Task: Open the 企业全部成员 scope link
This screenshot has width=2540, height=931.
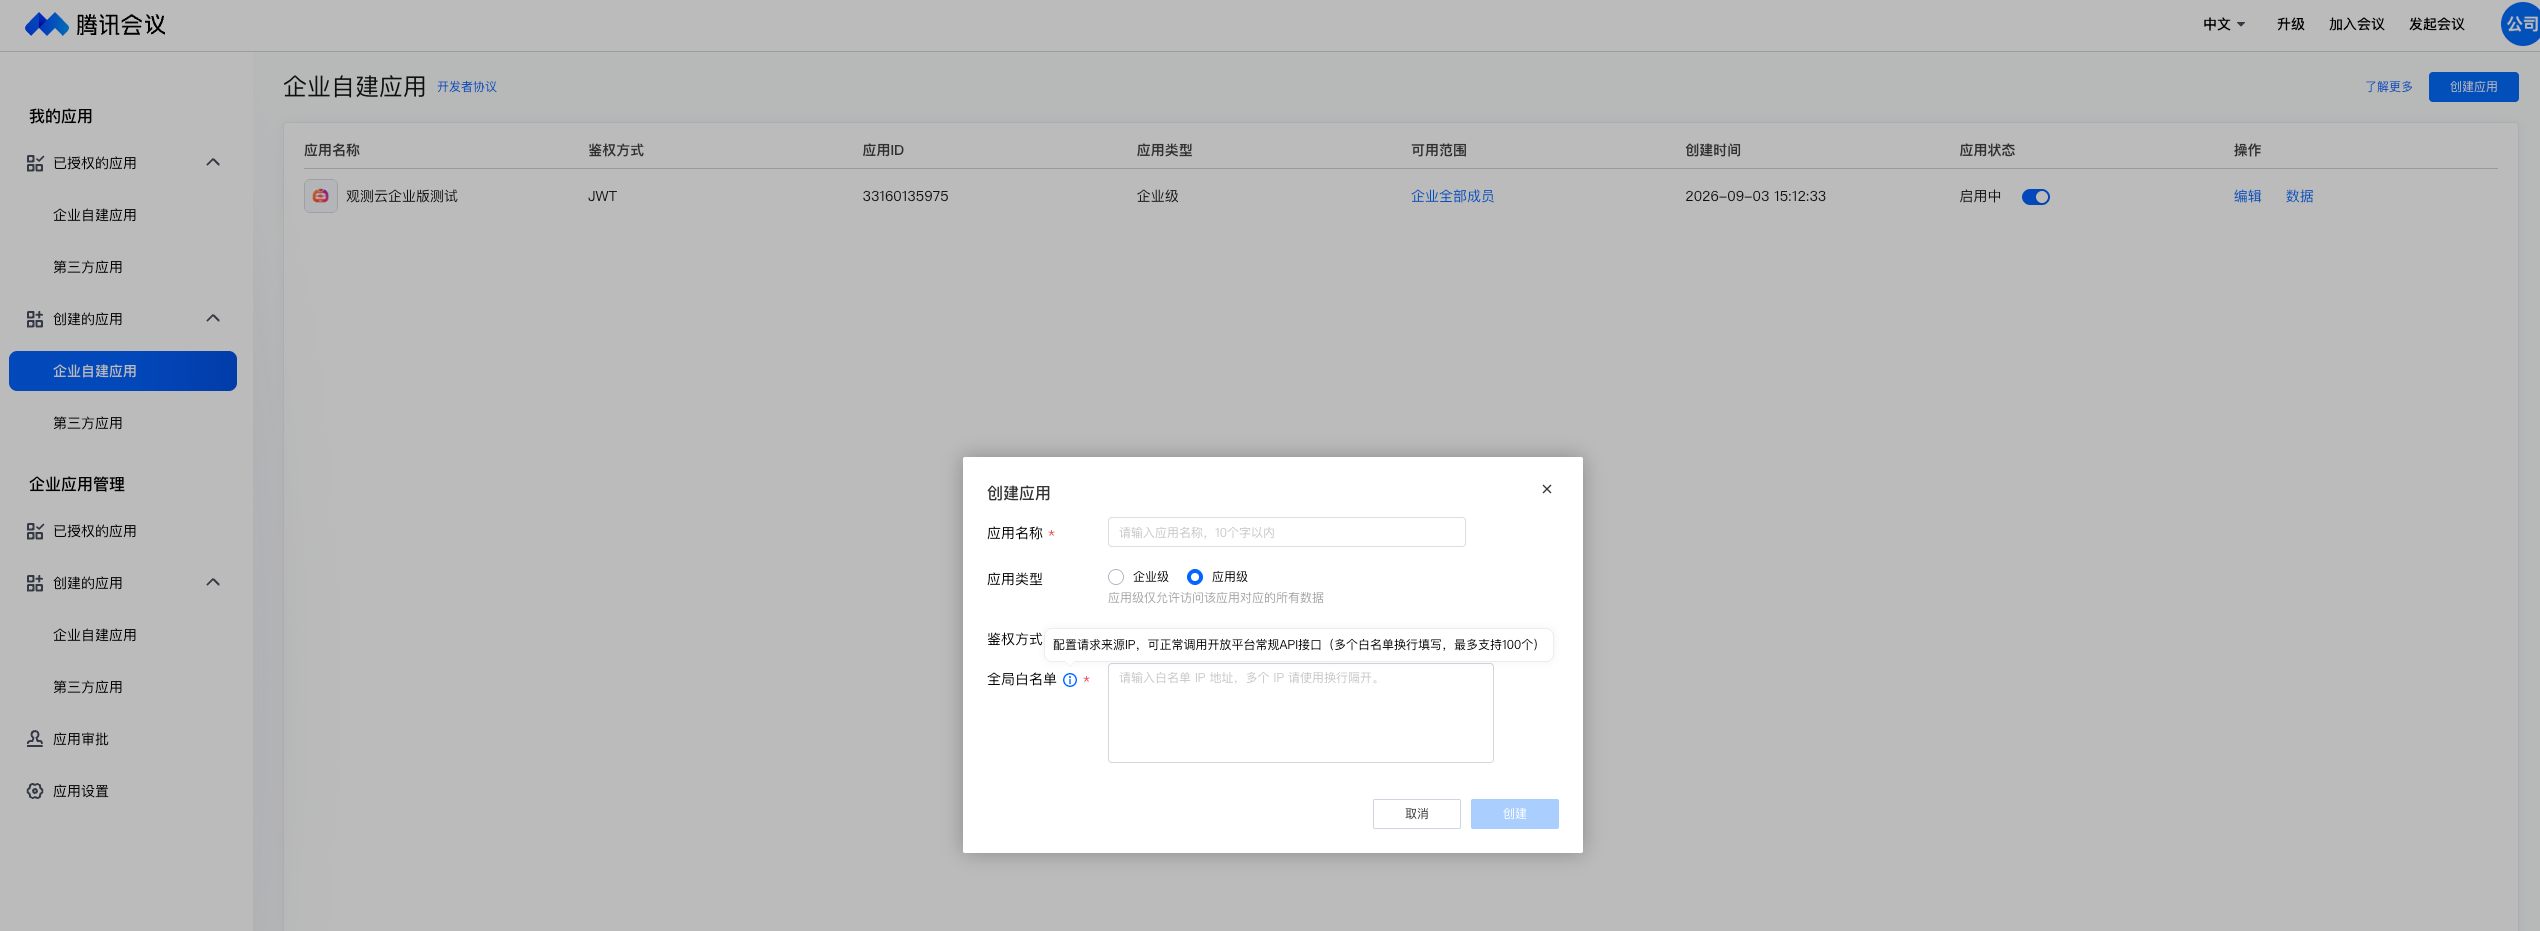Action: pyautogui.click(x=1452, y=196)
